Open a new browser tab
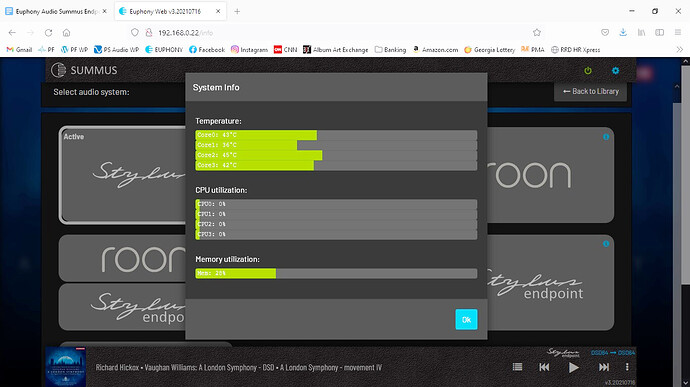 pos(237,11)
